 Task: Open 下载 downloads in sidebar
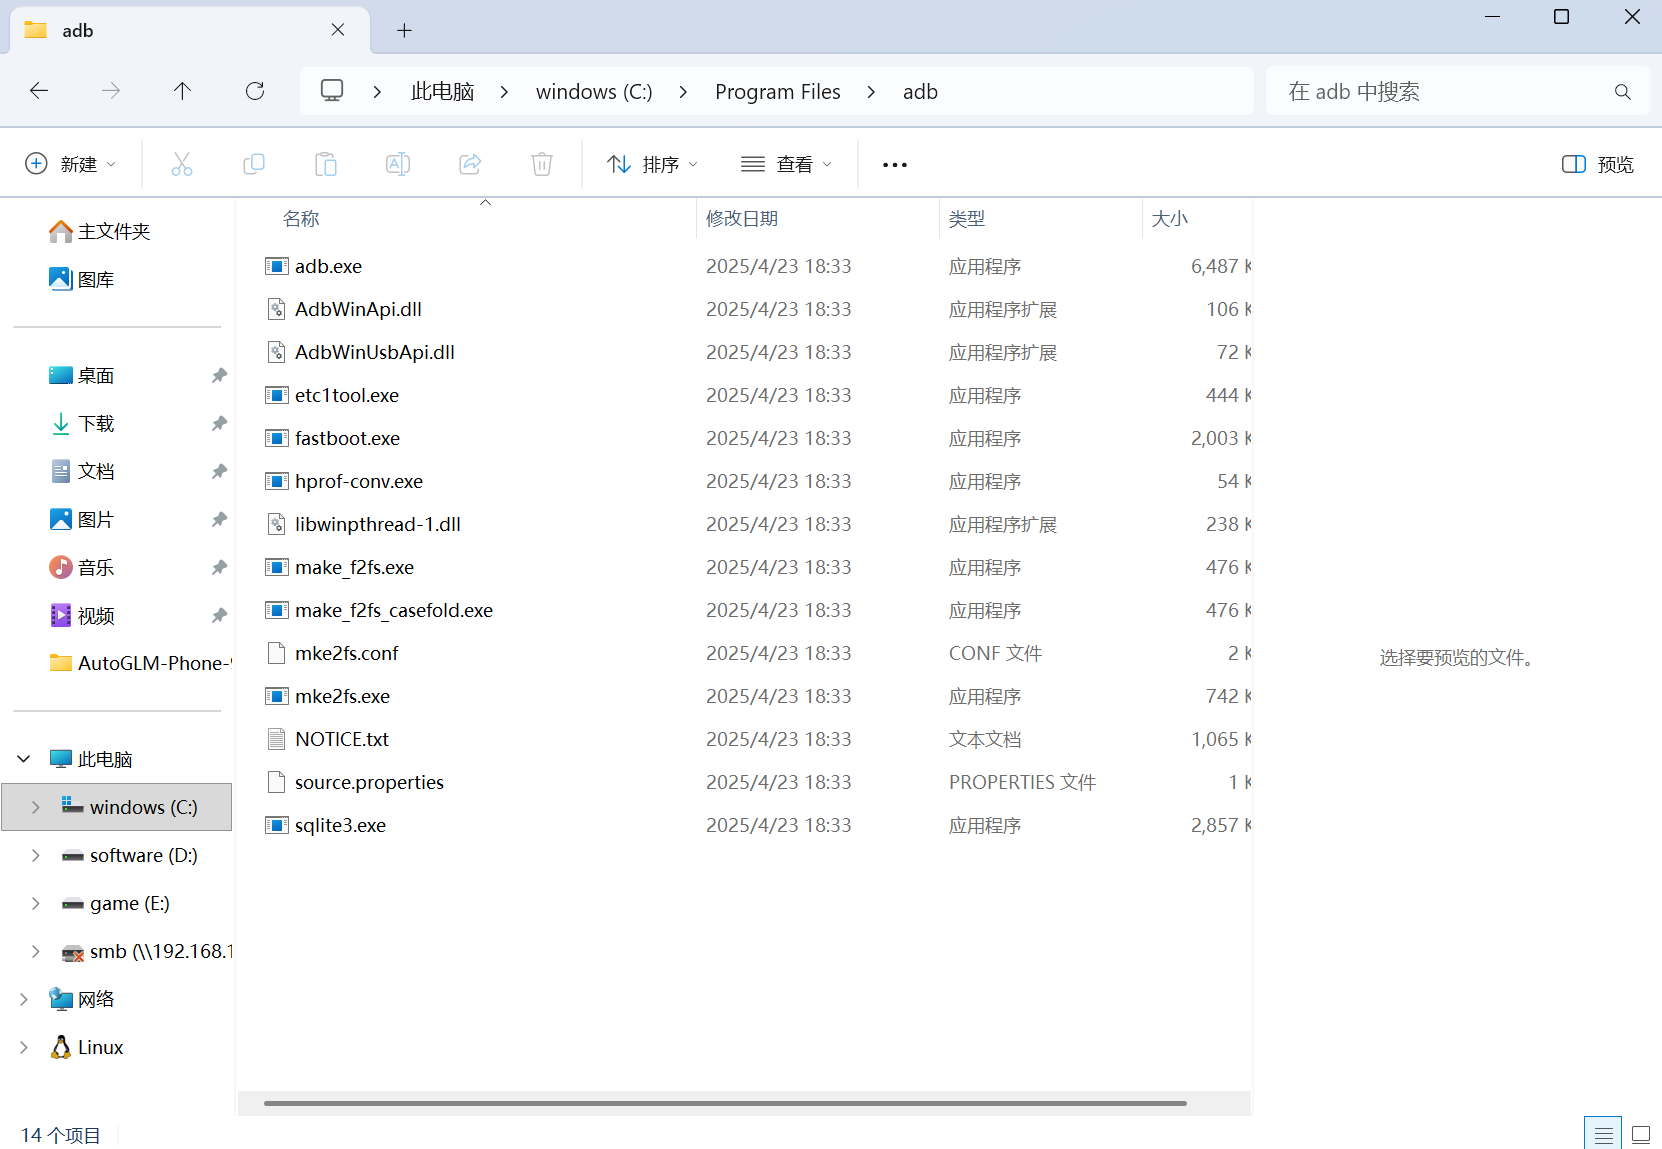pos(82,423)
